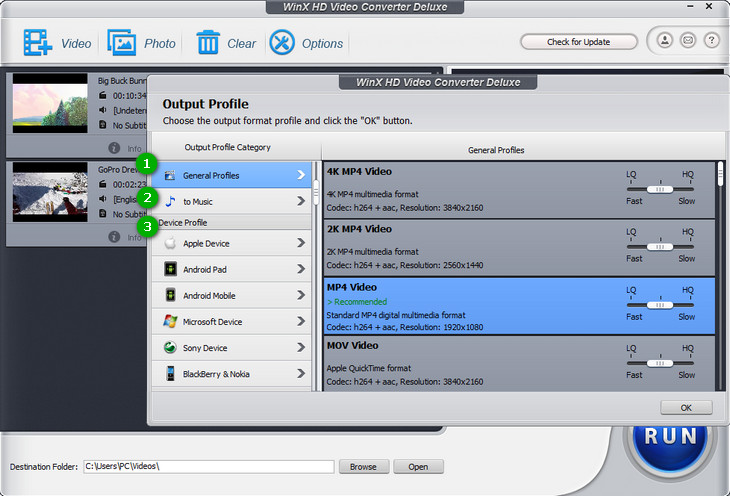The height and width of the screenshot is (496, 730).
Task: Select the to Music category
Action: (x=231, y=202)
